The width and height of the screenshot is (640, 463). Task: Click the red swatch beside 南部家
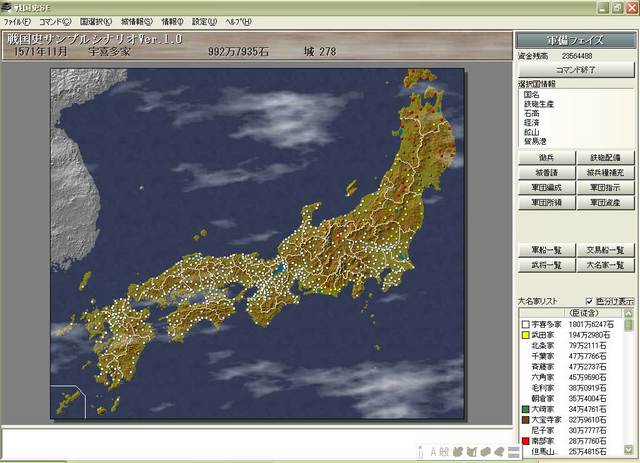coord(526,441)
